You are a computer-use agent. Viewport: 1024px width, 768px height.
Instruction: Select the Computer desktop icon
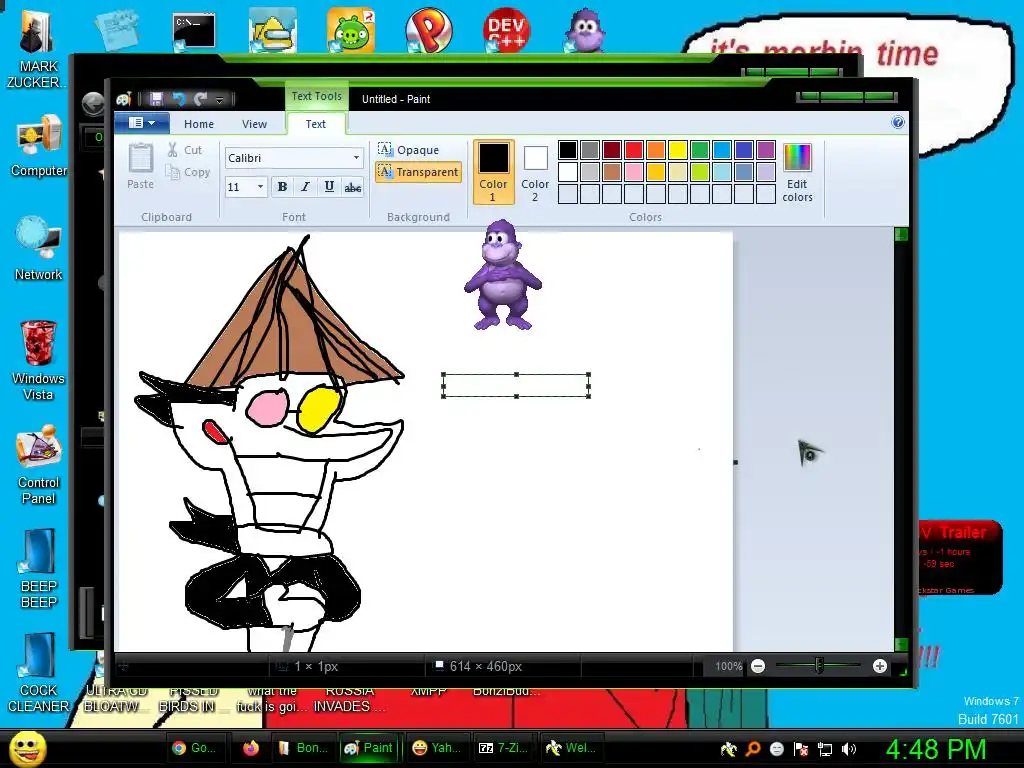pos(39,146)
